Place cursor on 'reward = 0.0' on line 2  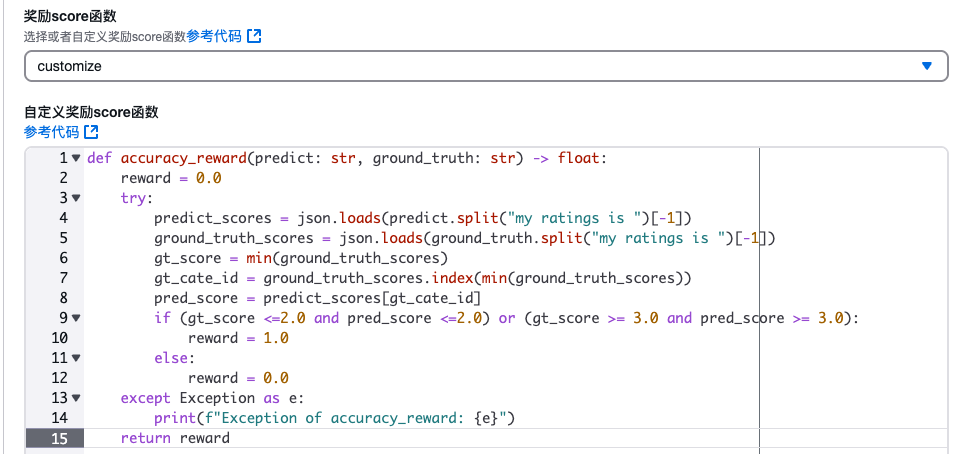[x=171, y=178]
